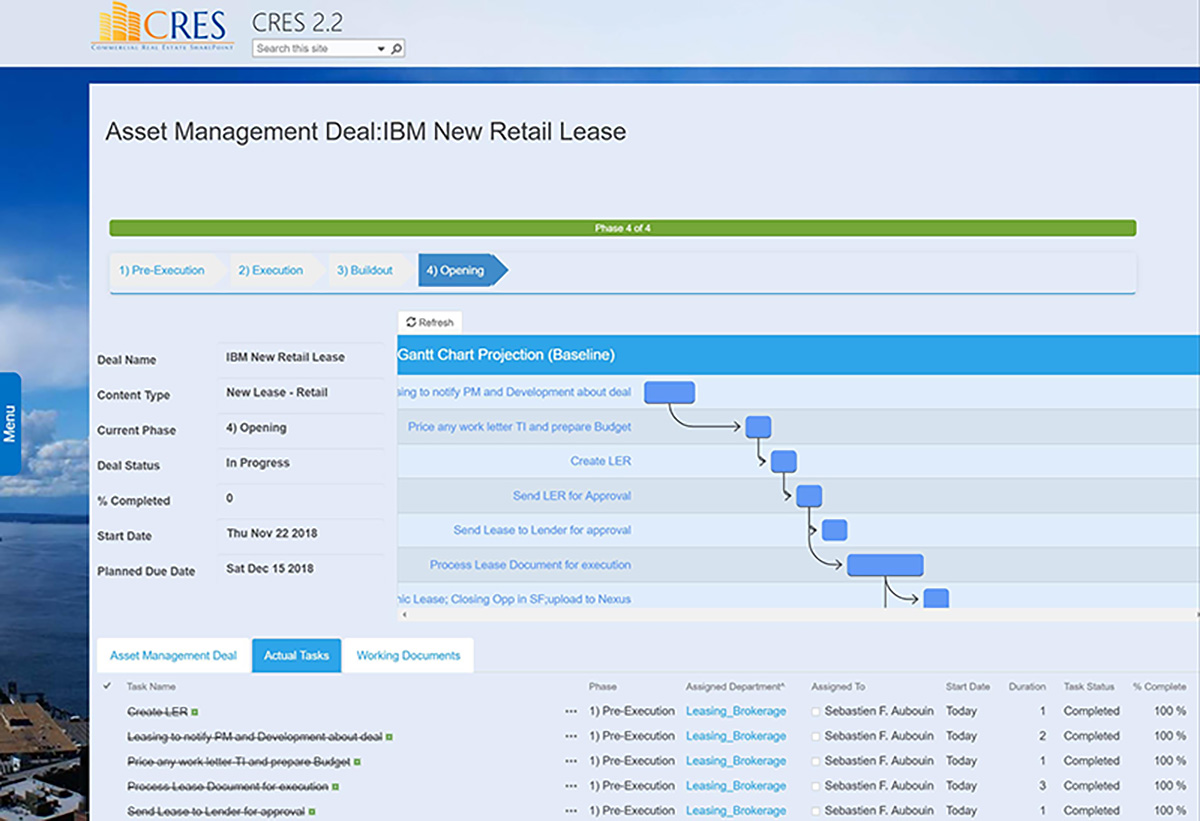Image resolution: width=1200 pixels, height=821 pixels.
Task: Click the CRES logo
Action: pyautogui.click(x=163, y=27)
